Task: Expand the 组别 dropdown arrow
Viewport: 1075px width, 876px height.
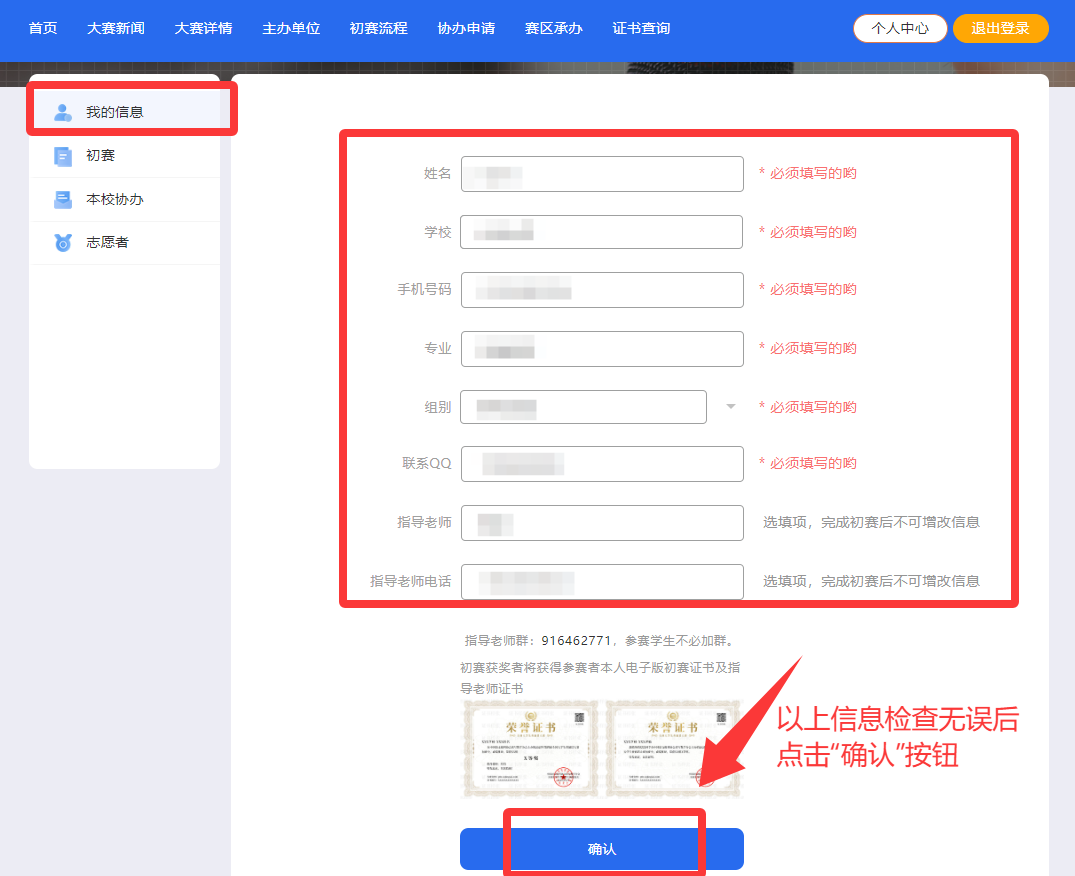Action: pos(731,407)
